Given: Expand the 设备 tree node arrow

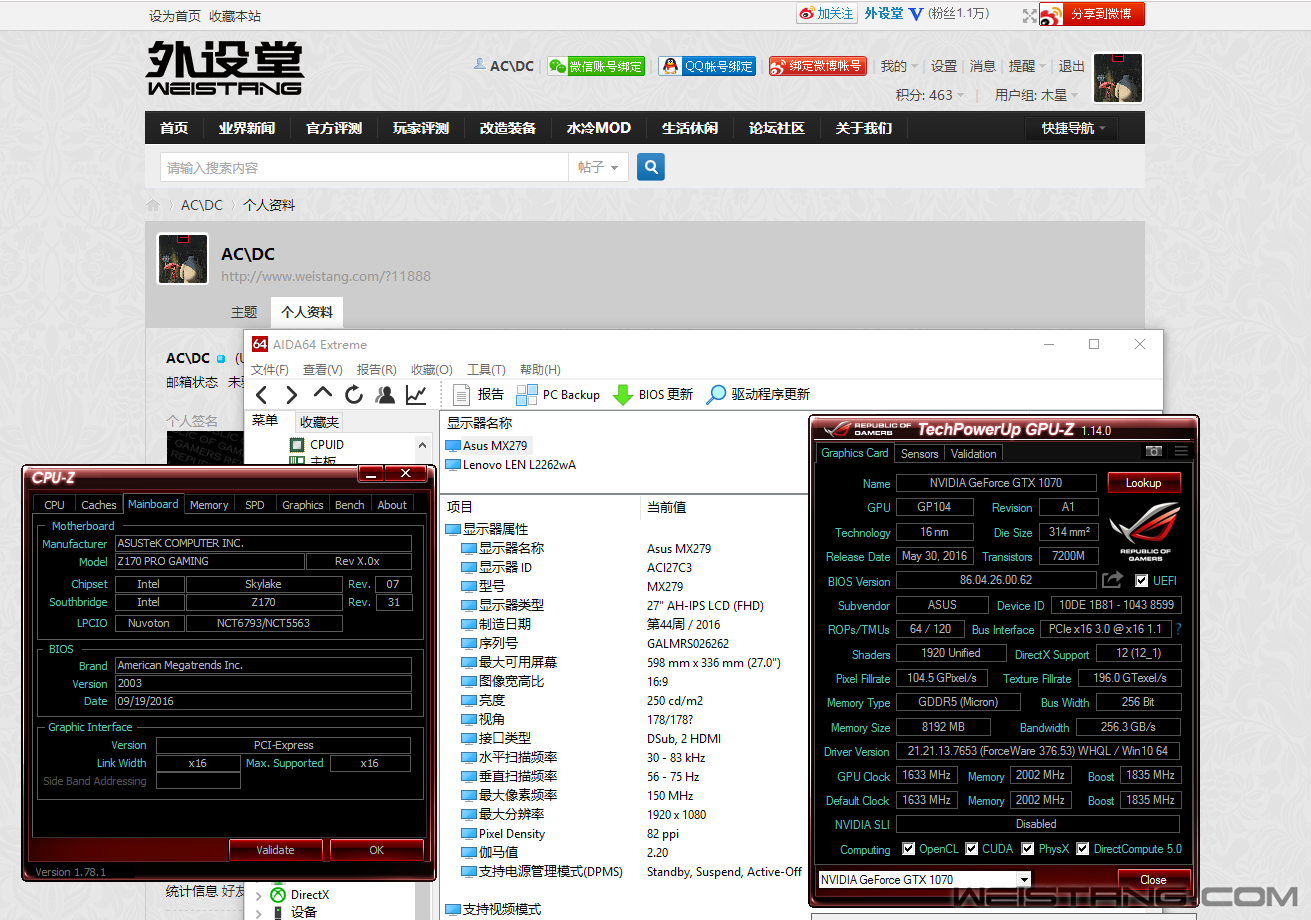Looking at the screenshot, I should click(x=258, y=913).
